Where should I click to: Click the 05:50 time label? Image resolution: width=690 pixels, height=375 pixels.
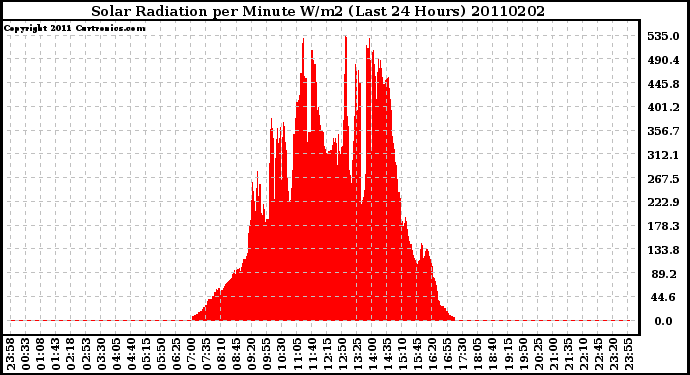(x=161, y=355)
